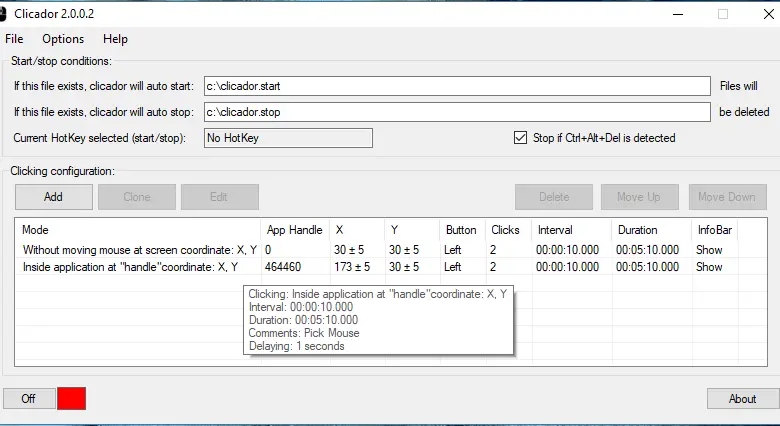Click the Clicks column header
Viewport: 780px width, 426px height.
pyautogui.click(x=508, y=230)
